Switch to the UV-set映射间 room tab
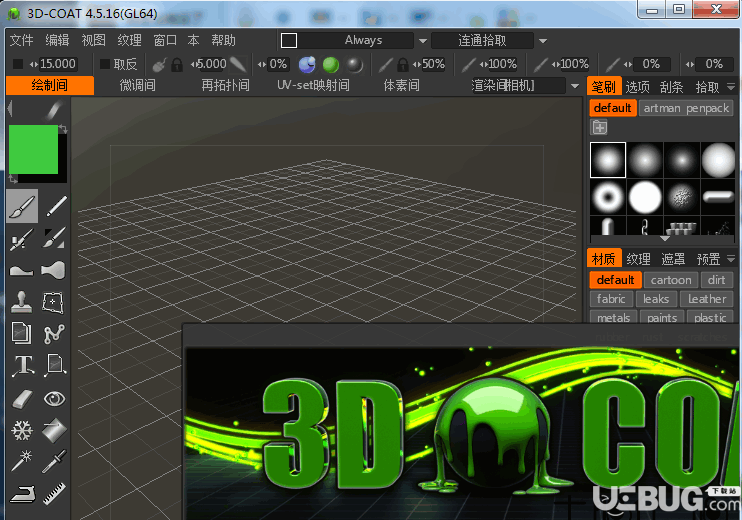This screenshot has height=520, width=742. (x=313, y=85)
